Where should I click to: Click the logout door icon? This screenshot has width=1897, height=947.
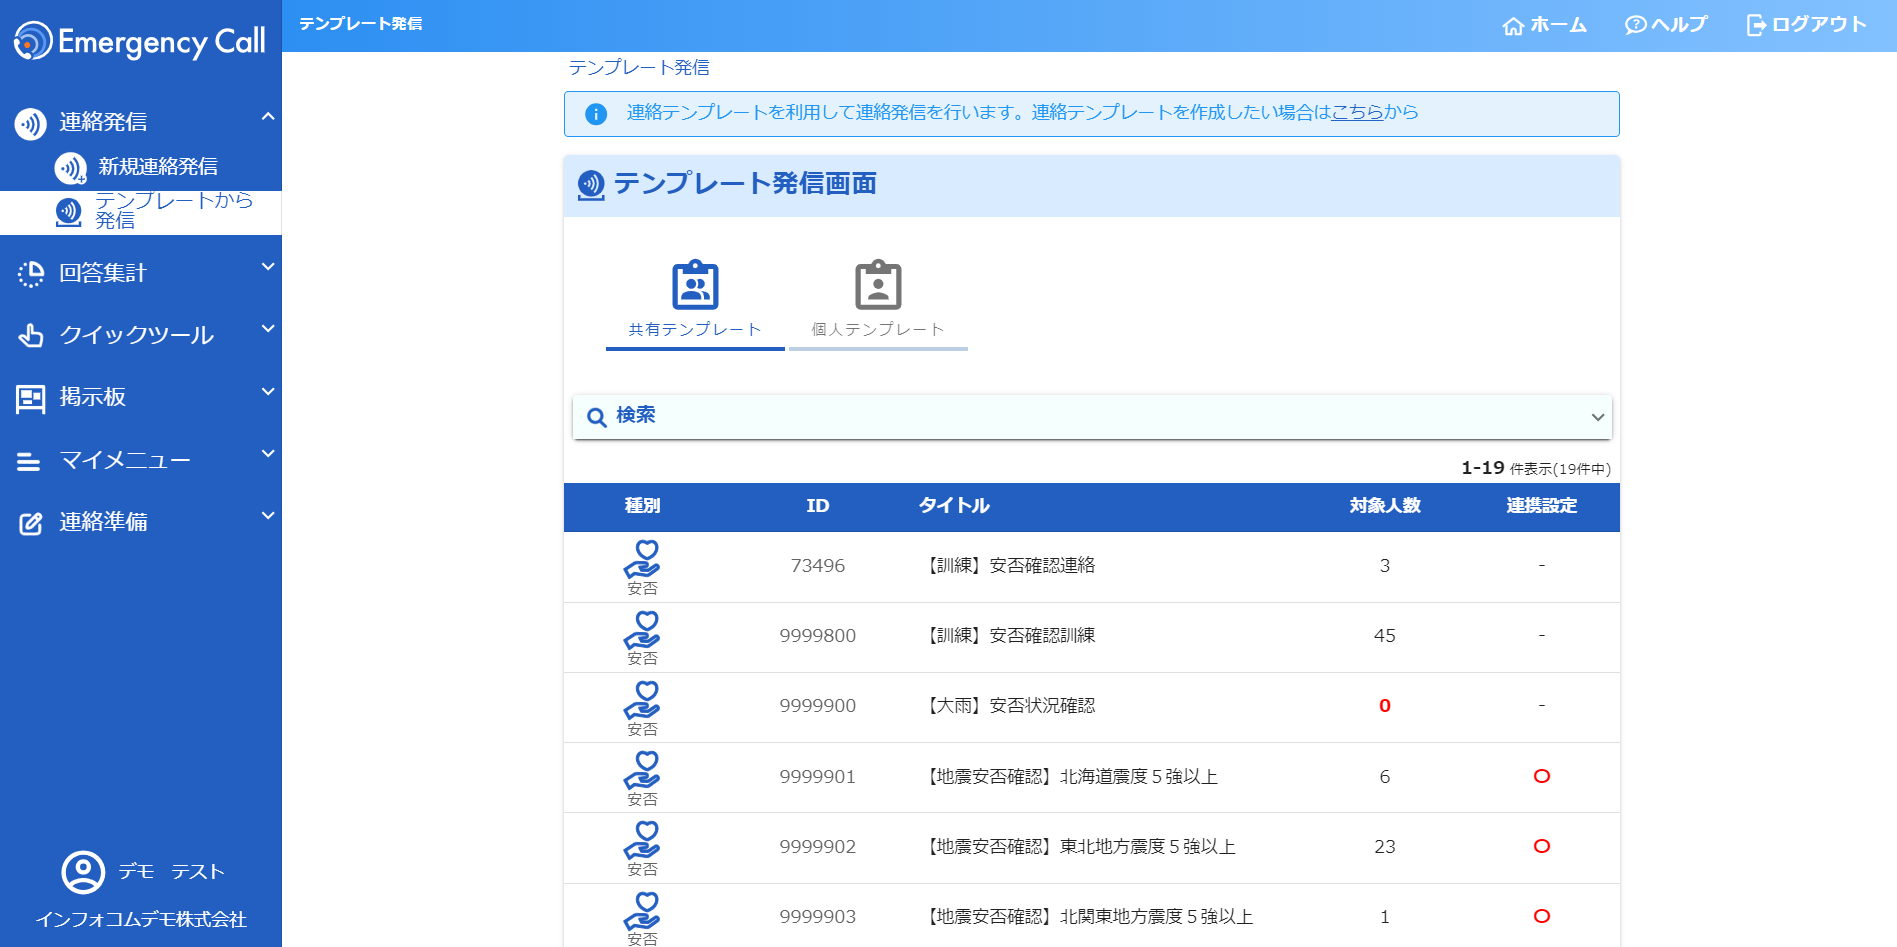click(x=1756, y=25)
